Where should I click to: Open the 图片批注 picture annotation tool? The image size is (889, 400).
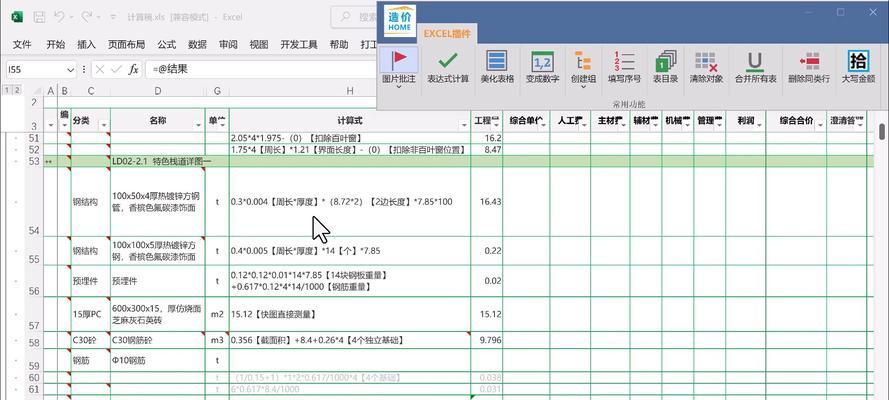coord(399,67)
